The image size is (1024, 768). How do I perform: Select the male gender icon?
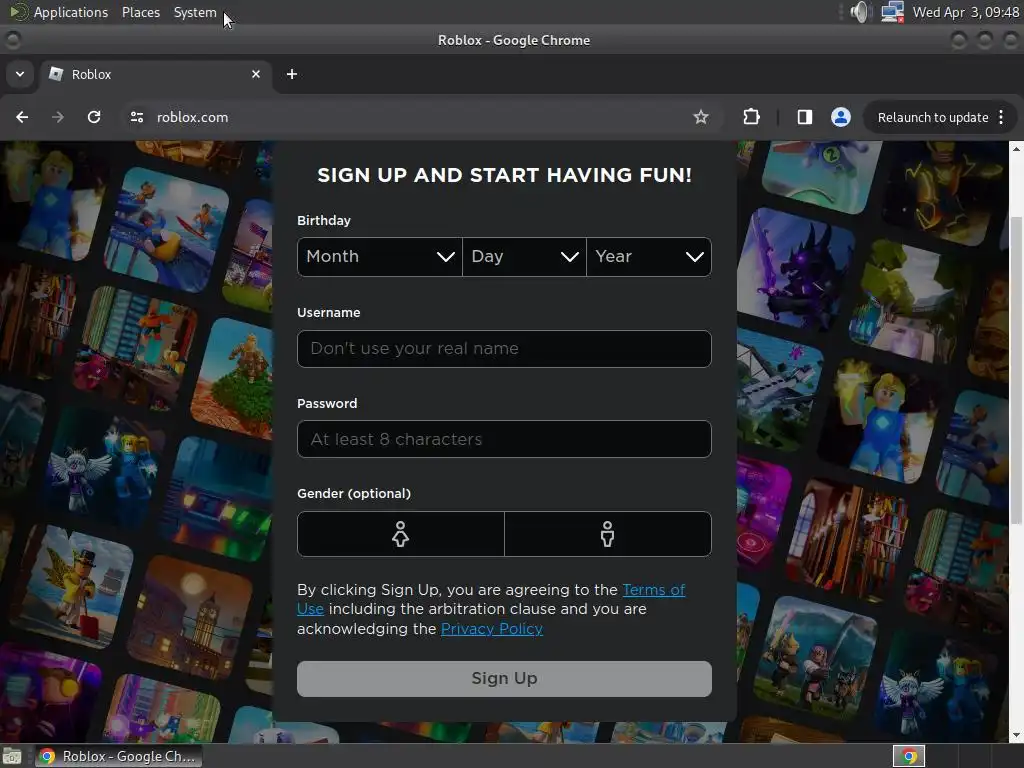607,534
